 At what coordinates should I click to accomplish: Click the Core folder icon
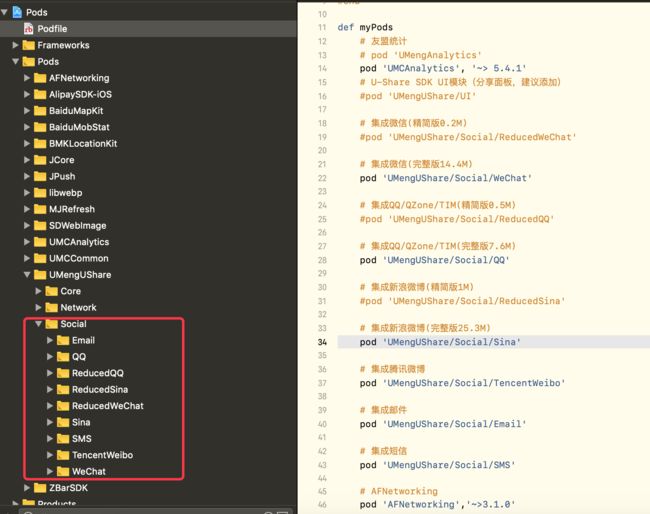coord(52,291)
